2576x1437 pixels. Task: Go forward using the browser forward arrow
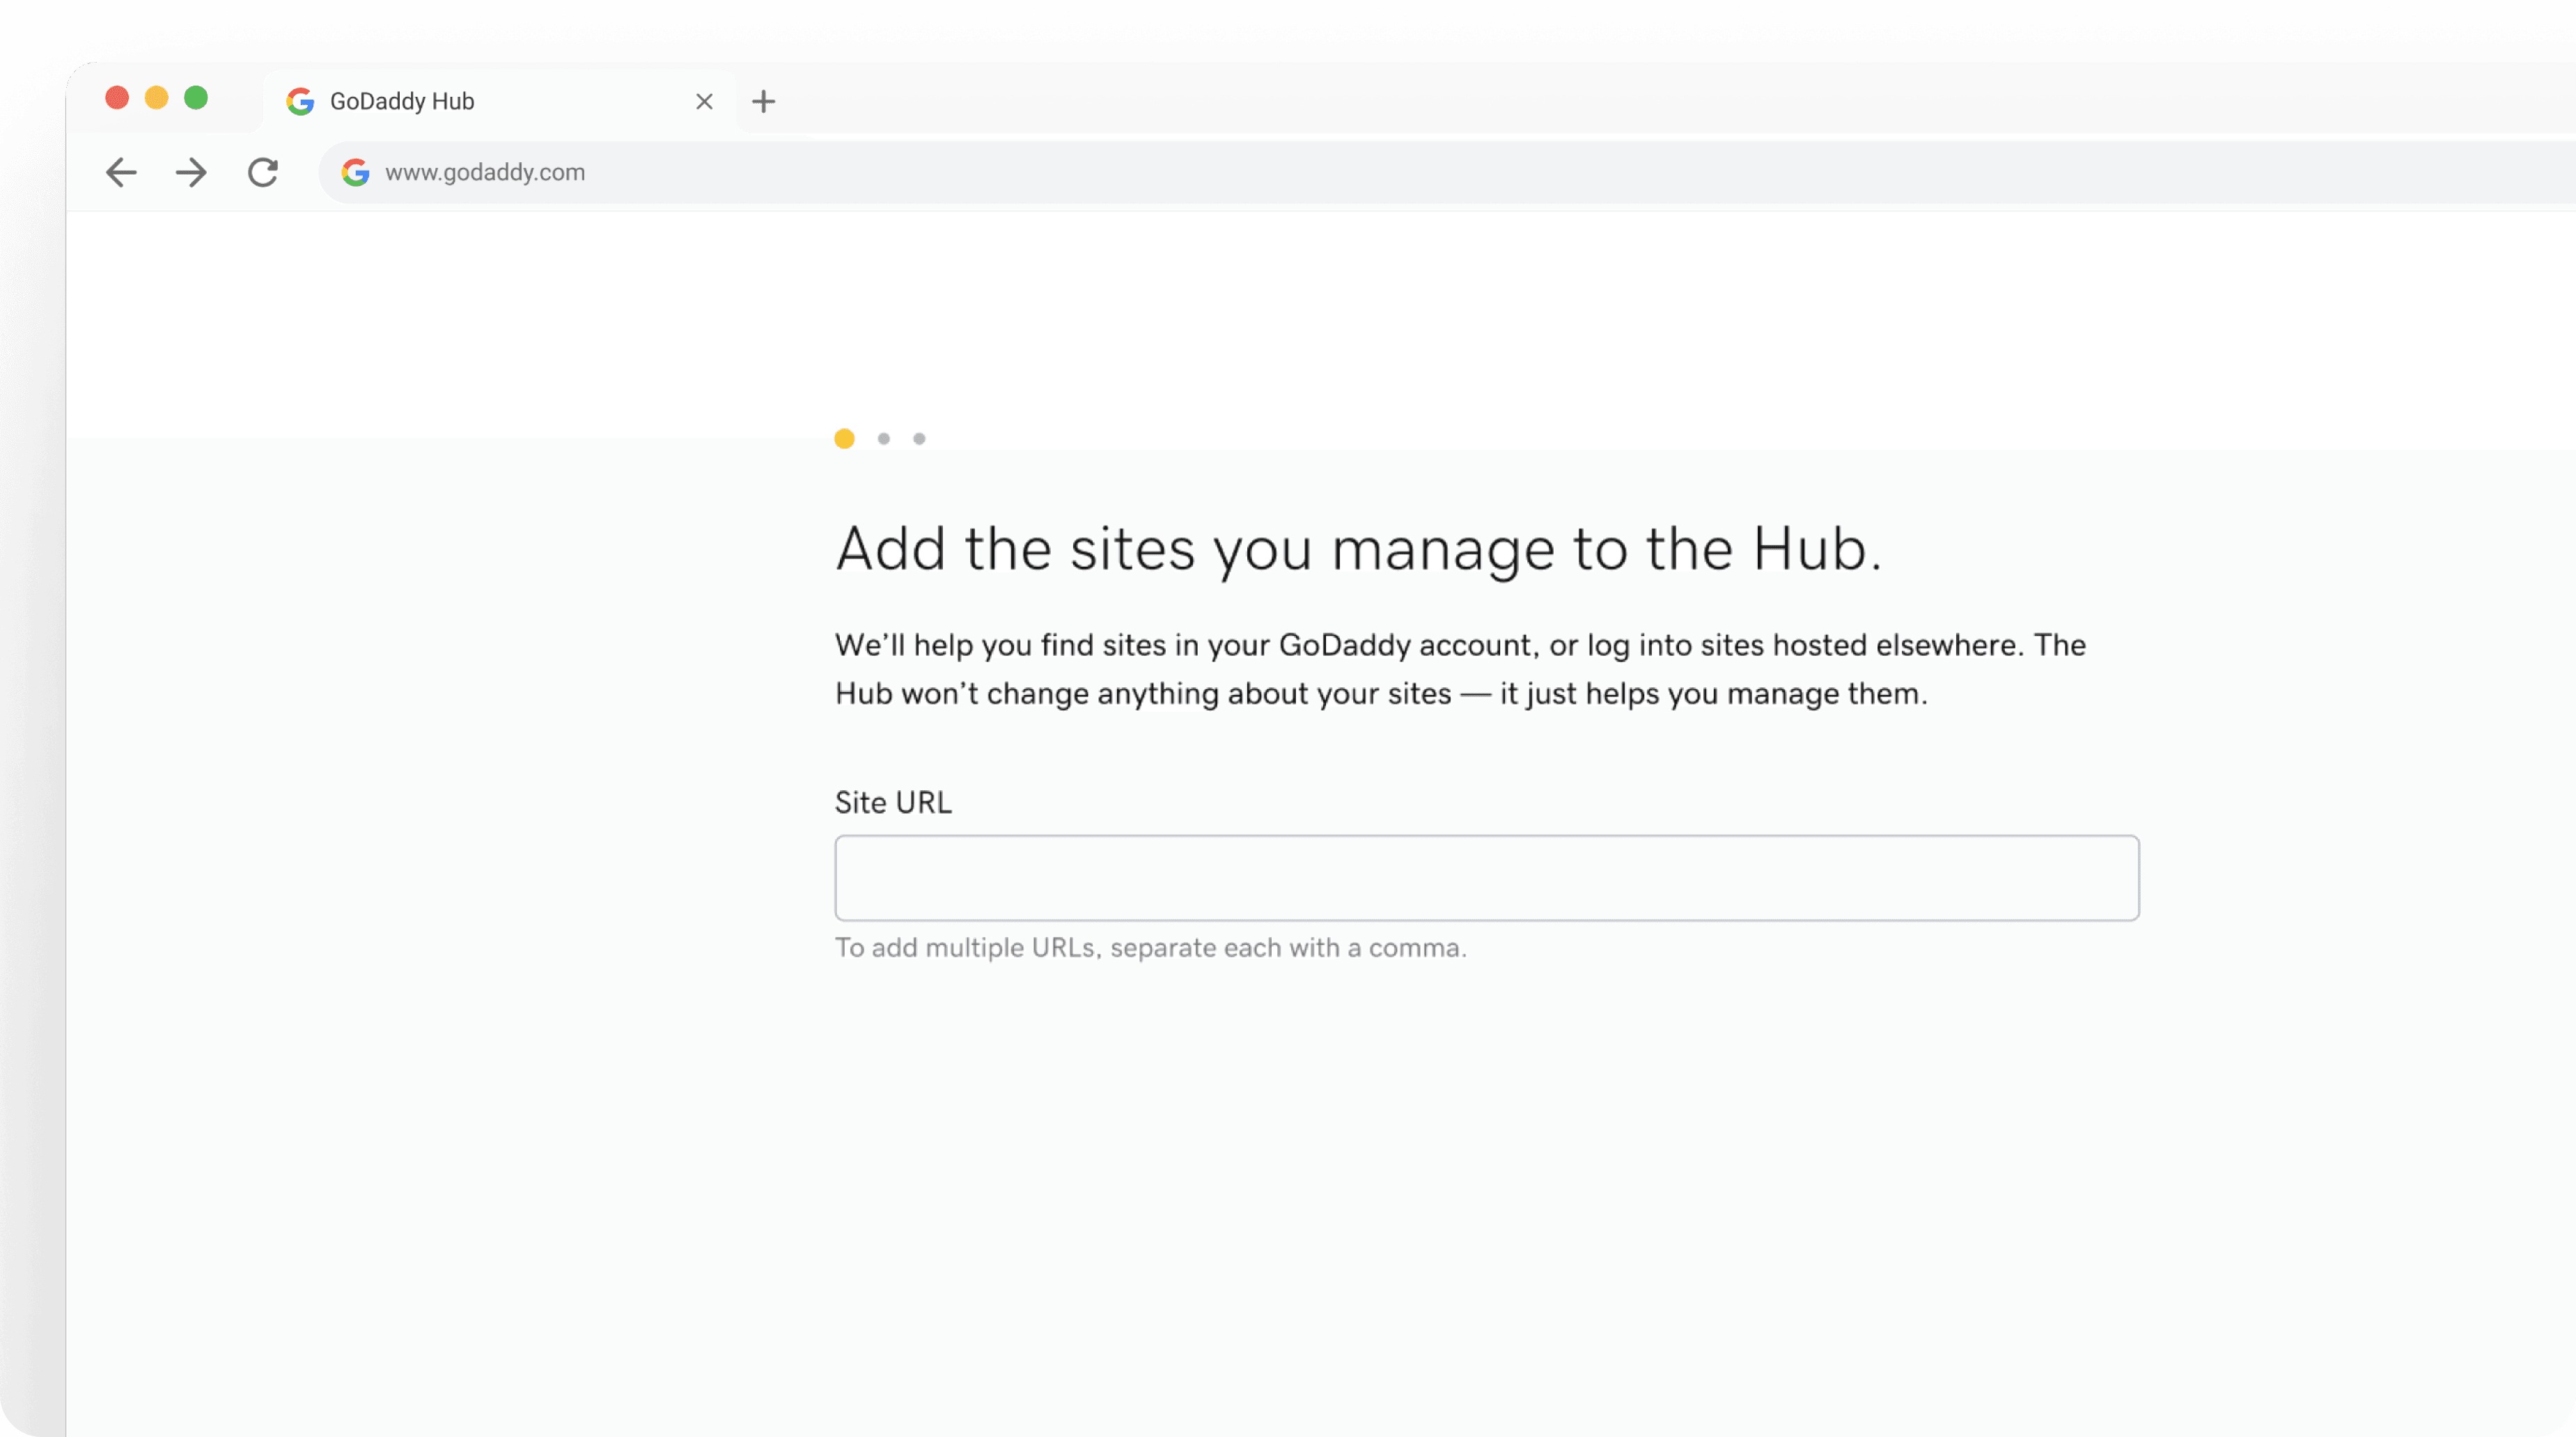(x=191, y=172)
